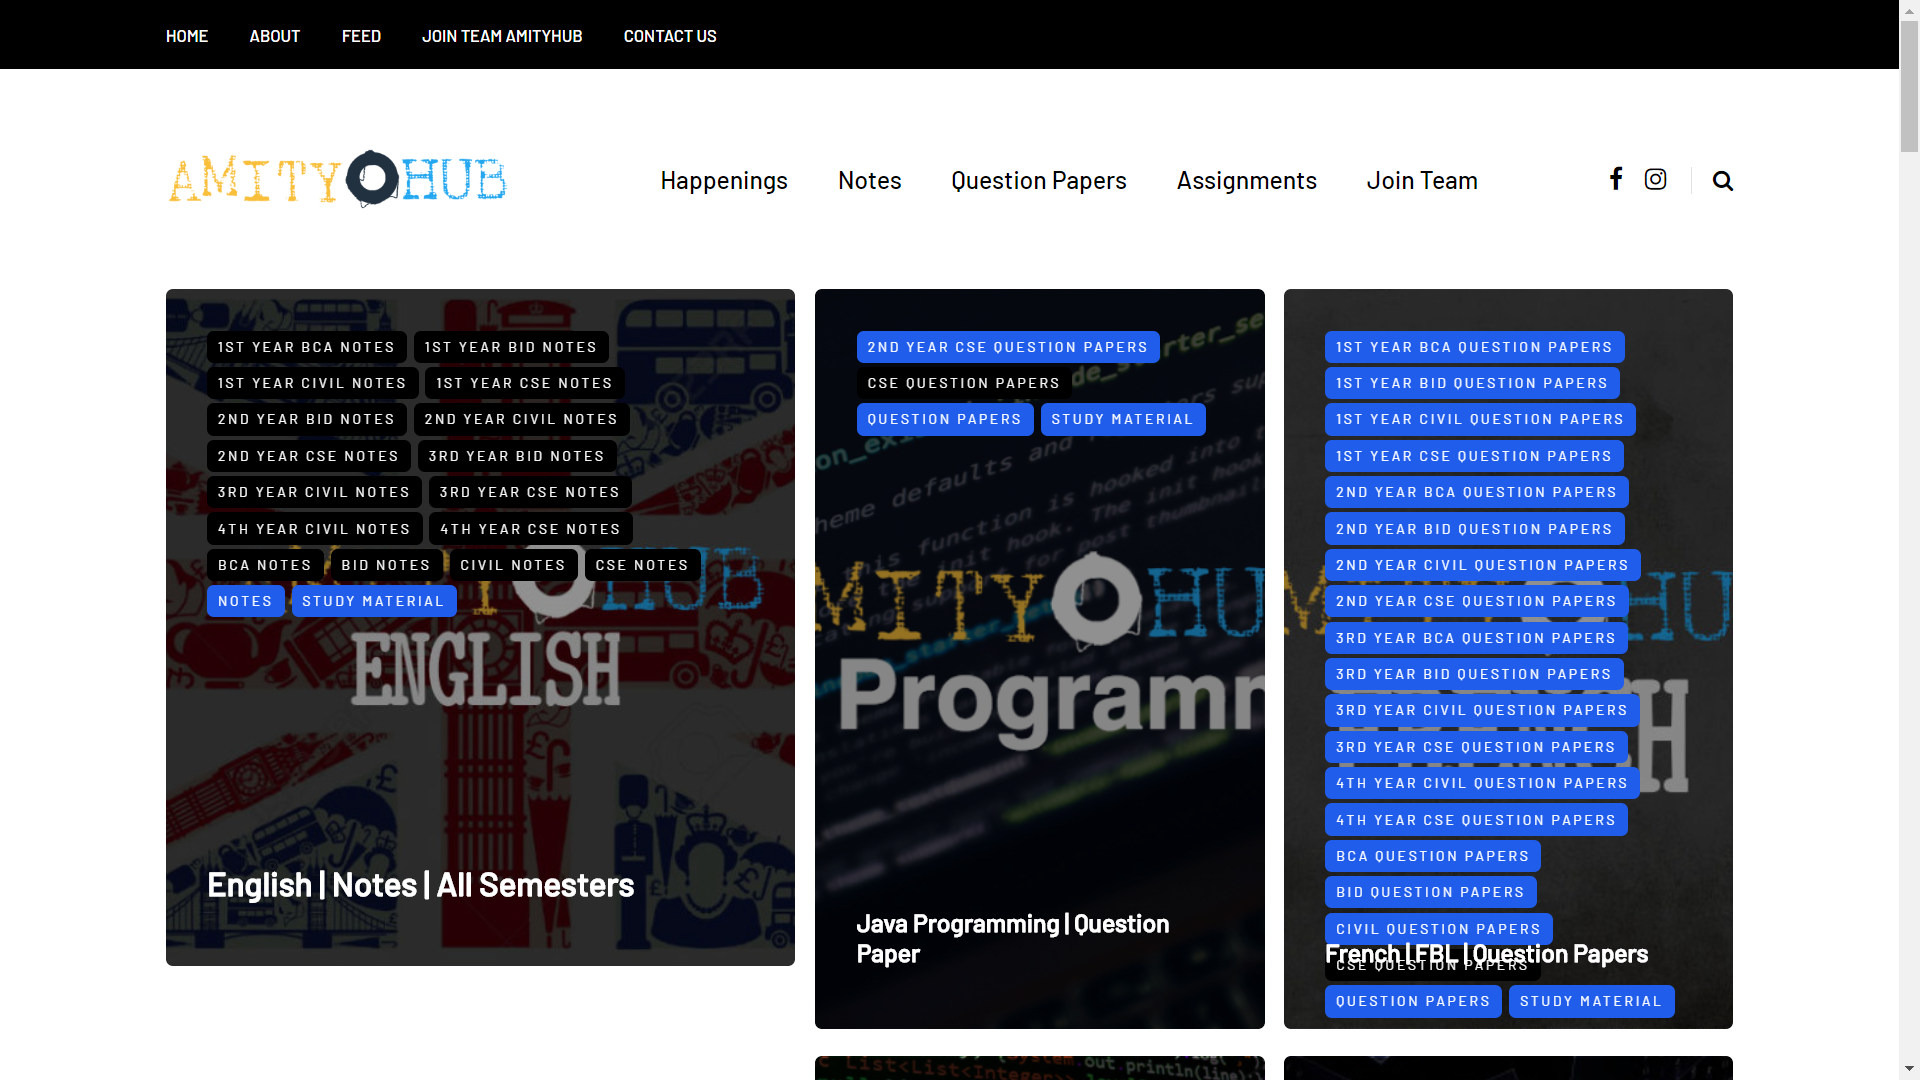Click STUDY MATERIAL tag on French card
This screenshot has height=1080, width=1920.
(1591, 1001)
